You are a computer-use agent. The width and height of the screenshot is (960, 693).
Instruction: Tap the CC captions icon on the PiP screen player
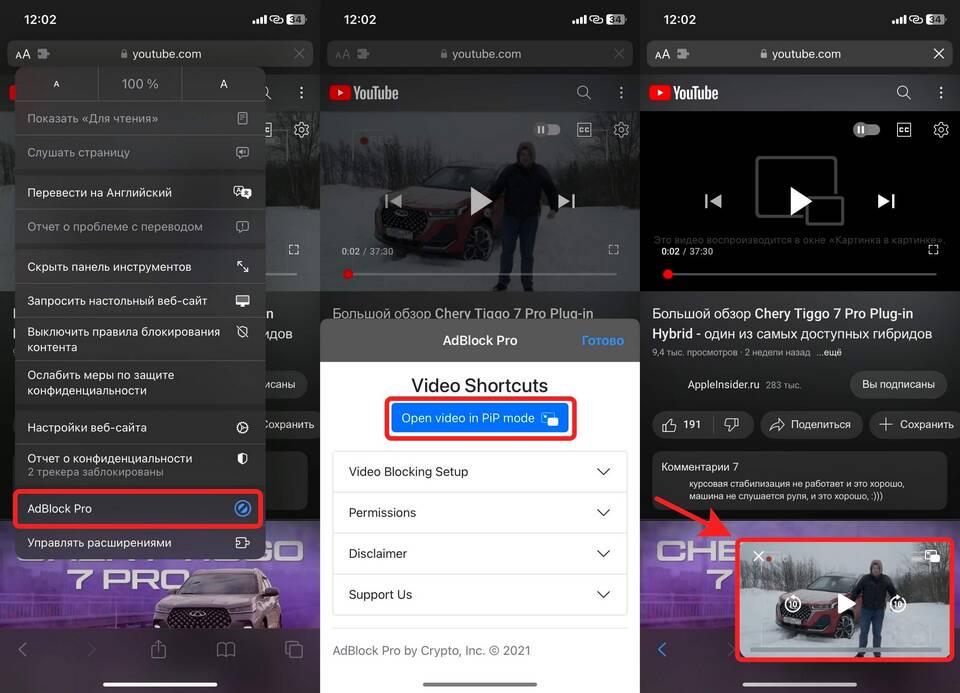point(904,130)
